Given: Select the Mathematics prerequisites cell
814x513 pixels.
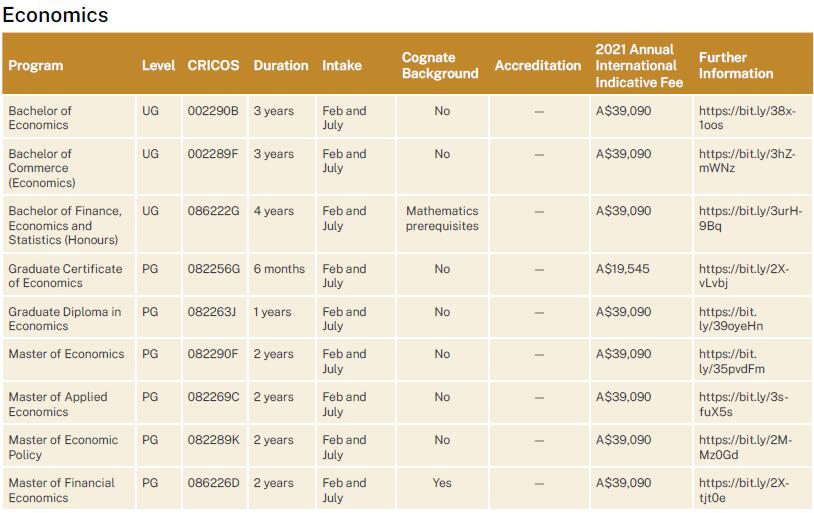Looking at the screenshot, I should pyautogui.click(x=442, y=218).
